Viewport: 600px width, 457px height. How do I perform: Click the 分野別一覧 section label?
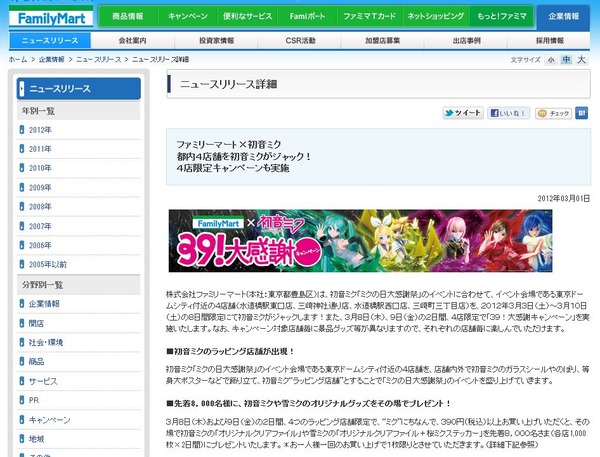[x=42, y=285]
